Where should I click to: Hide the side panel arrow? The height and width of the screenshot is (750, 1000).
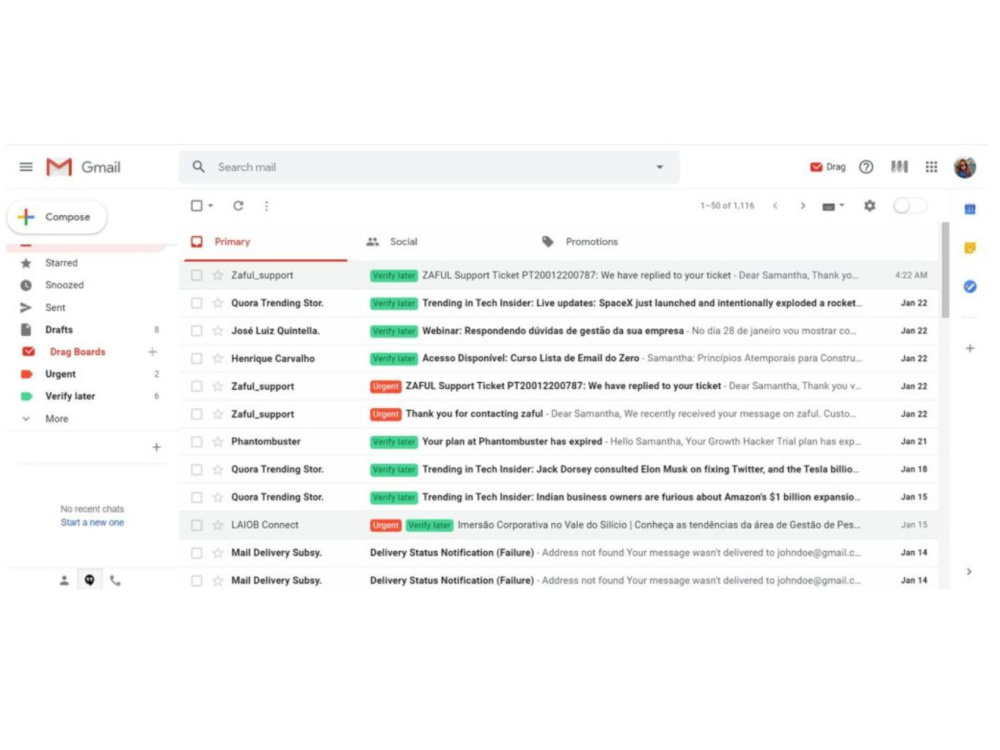(969, 571)
